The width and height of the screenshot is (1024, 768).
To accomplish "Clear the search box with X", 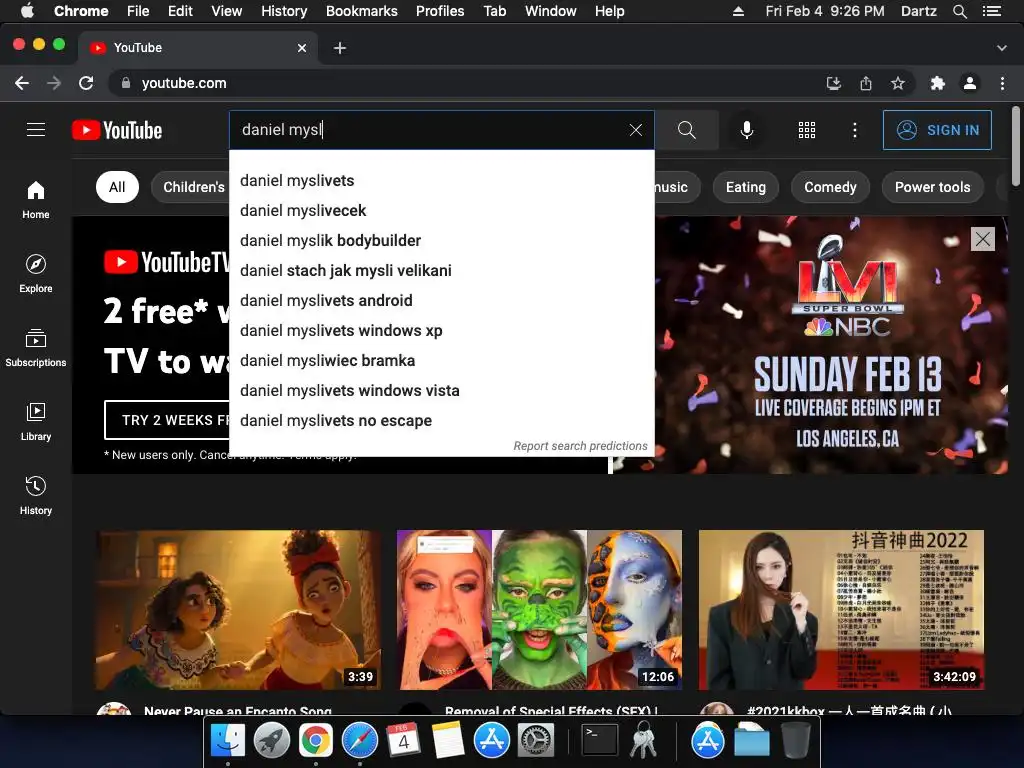I will click(635, 130).
